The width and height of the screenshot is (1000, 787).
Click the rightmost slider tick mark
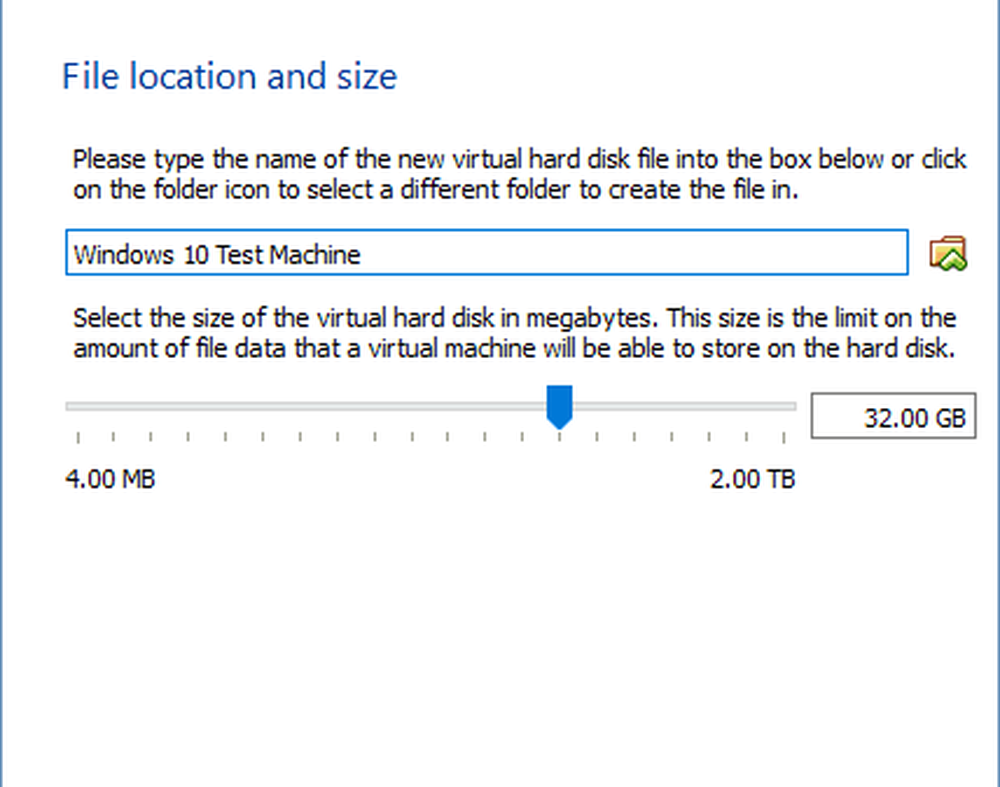coord(784,437)
